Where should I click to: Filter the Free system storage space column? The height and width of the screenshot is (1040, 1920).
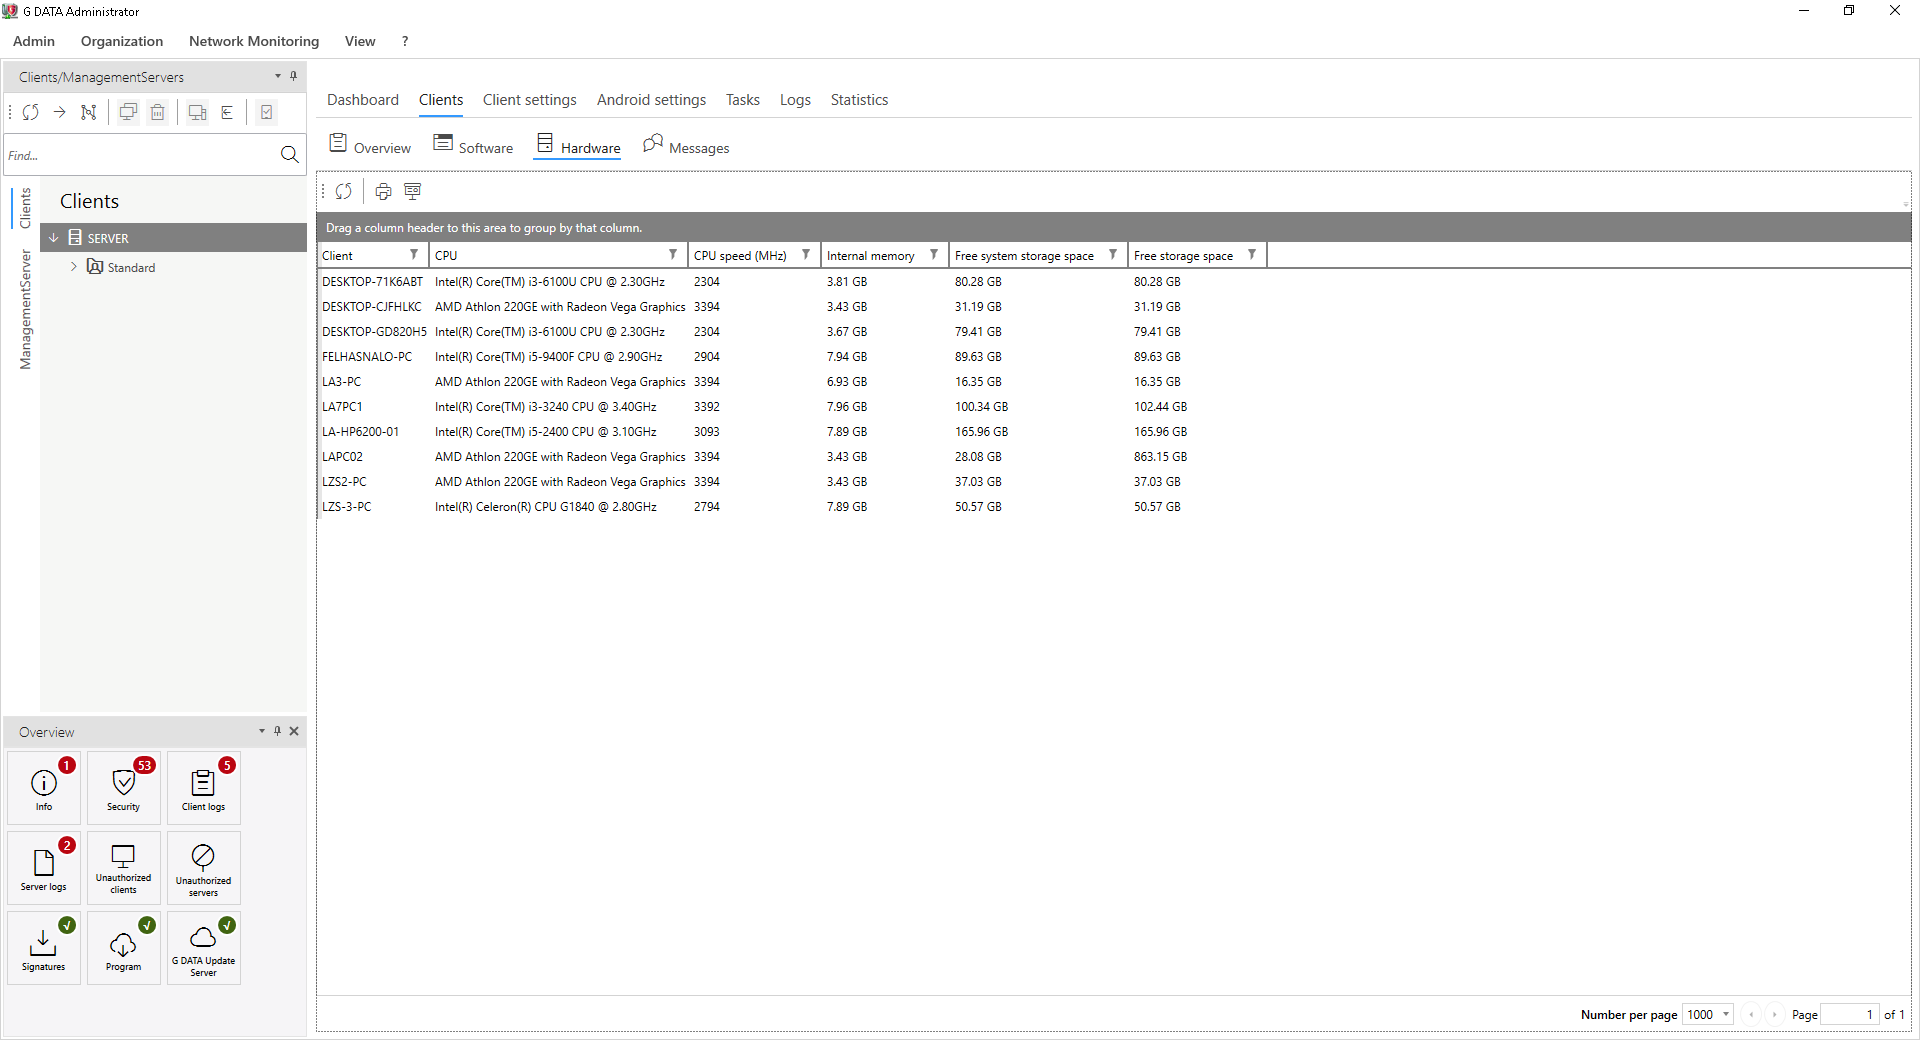(1113, 255)
